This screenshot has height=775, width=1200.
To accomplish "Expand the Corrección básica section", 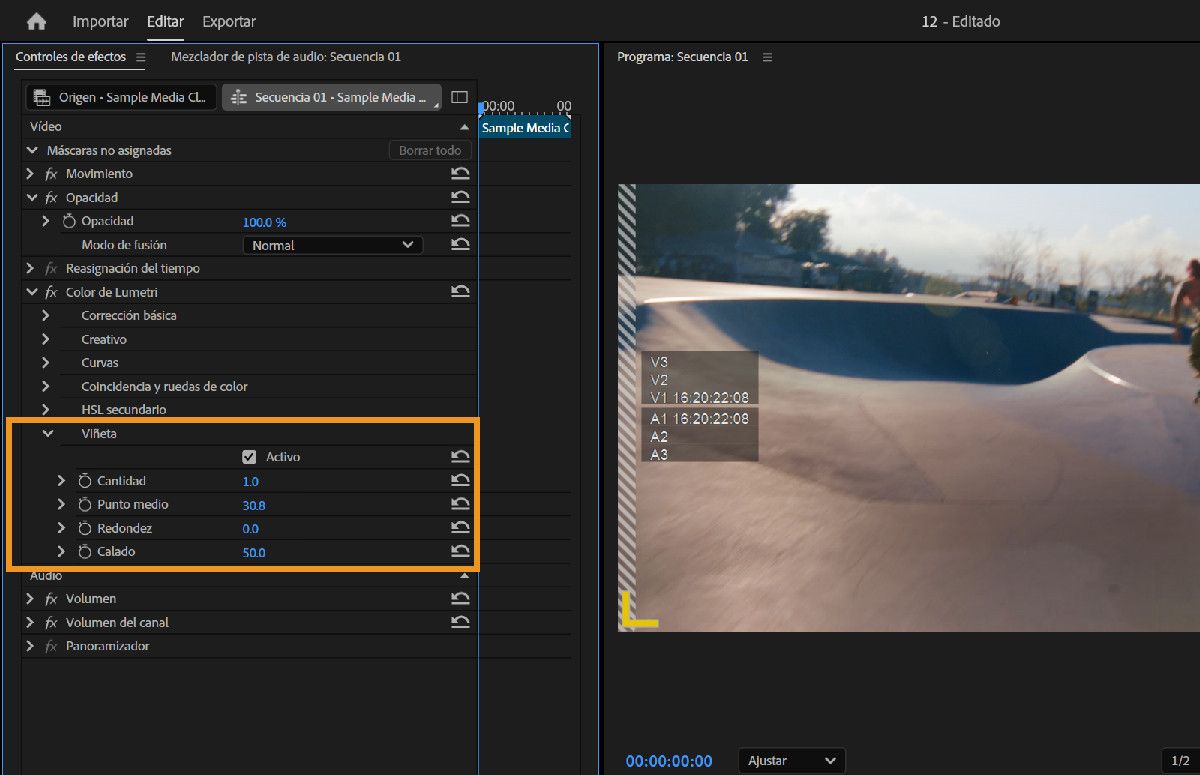I will 46,316.
